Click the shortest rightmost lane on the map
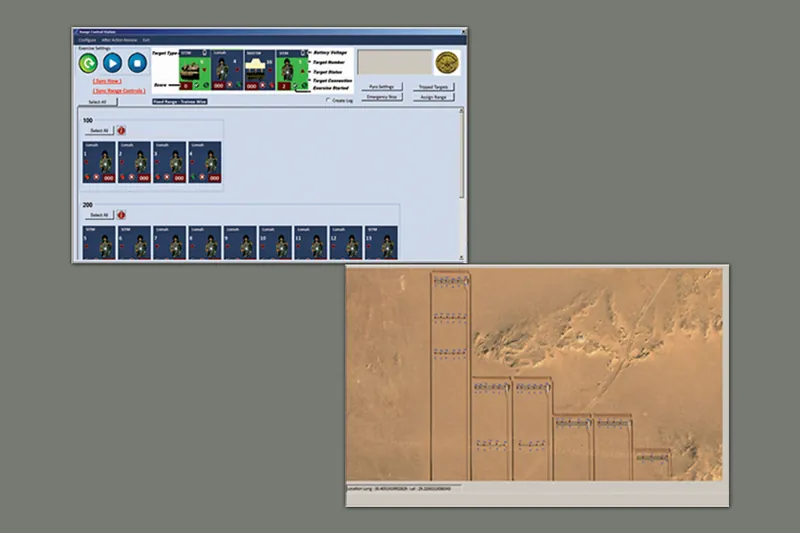The width and height of the screenshot is (800, 533). pyautogui.click(x=653, y=465)
